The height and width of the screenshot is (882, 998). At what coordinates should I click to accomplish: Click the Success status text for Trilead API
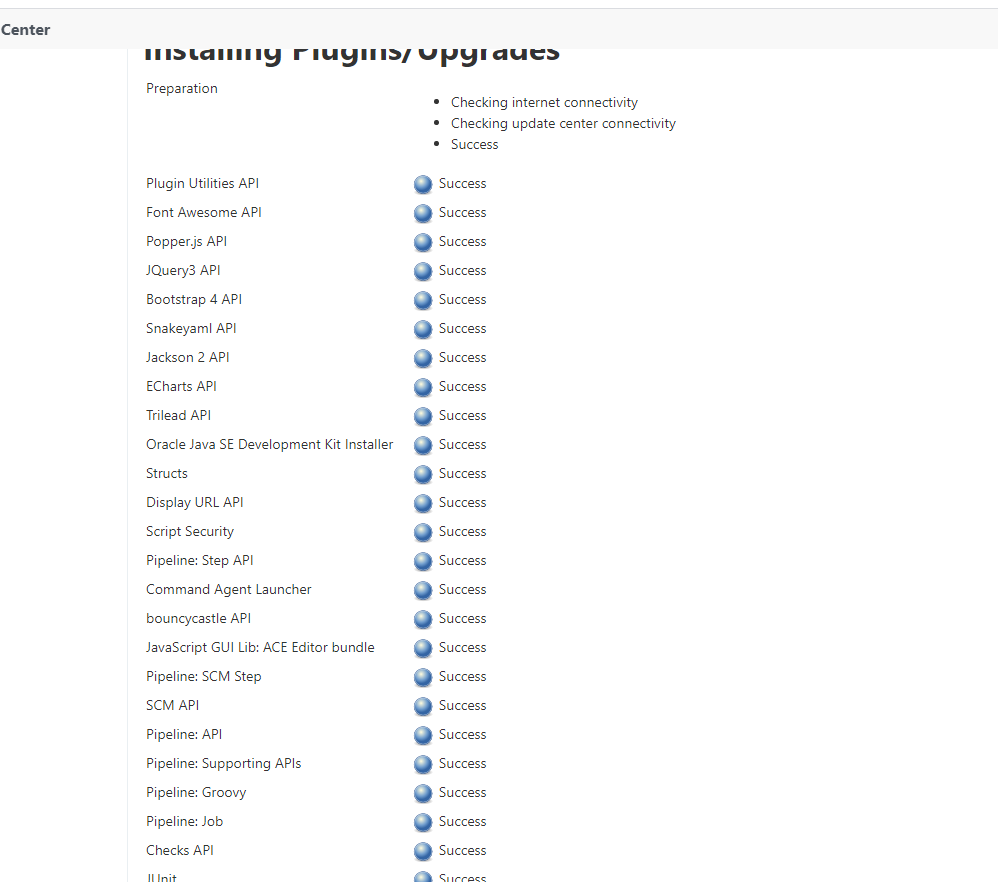click(x=462, y=416)
